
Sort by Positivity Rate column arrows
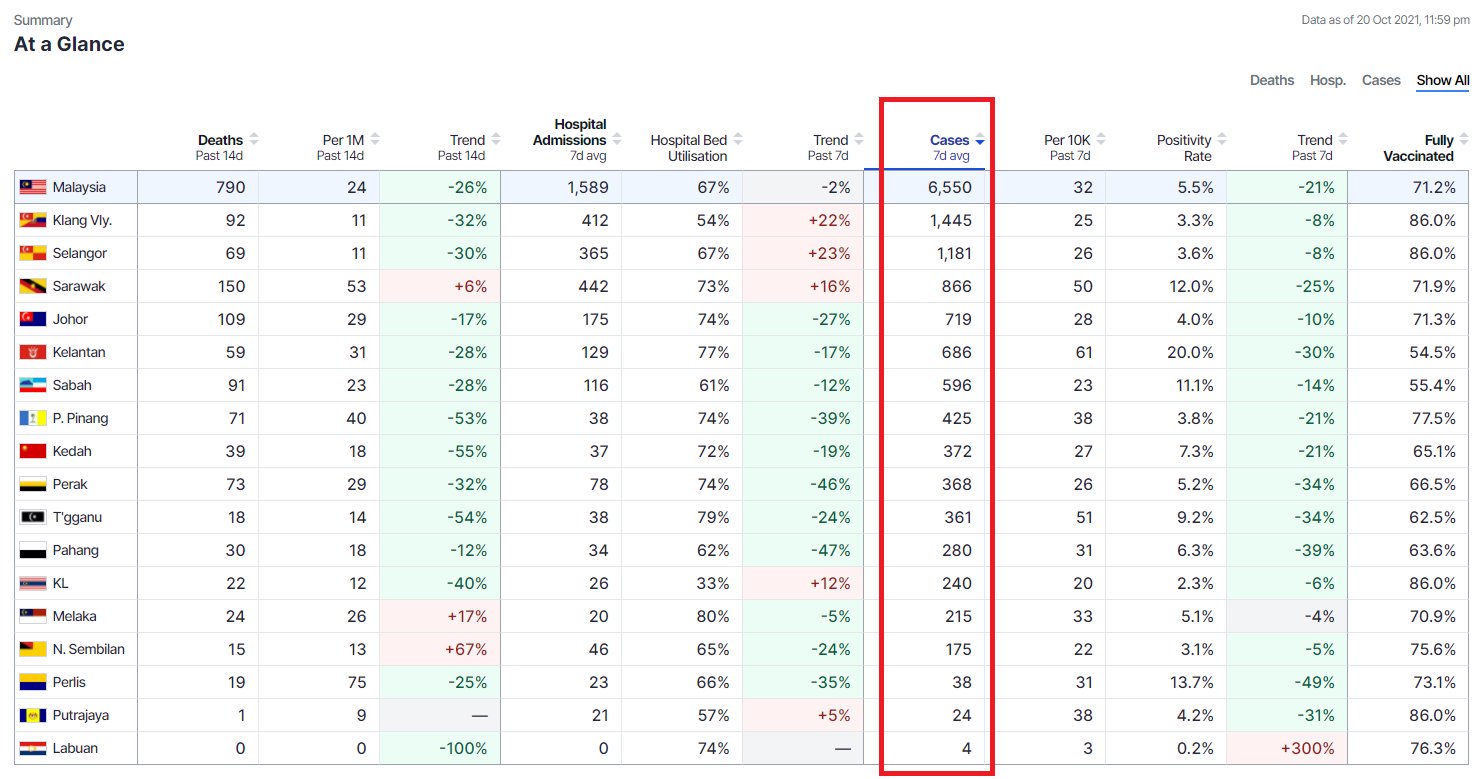[x=1222, y=140]
